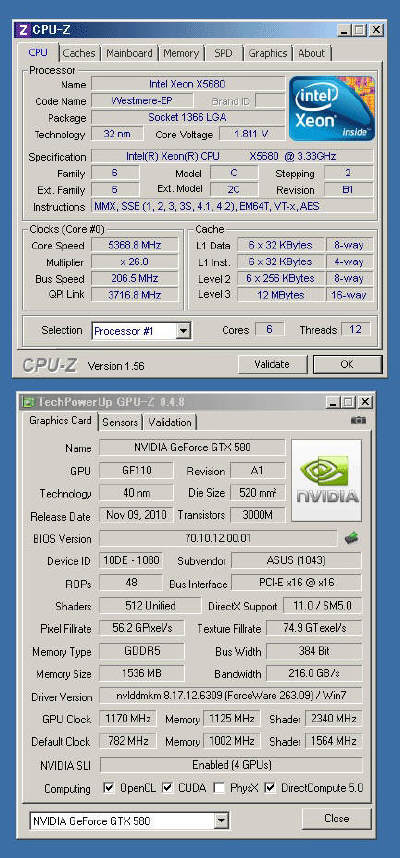Image resolution: width=400 pixels, height=858 pixels.
Task: Click the Validate button
Action: pos(272,364)
